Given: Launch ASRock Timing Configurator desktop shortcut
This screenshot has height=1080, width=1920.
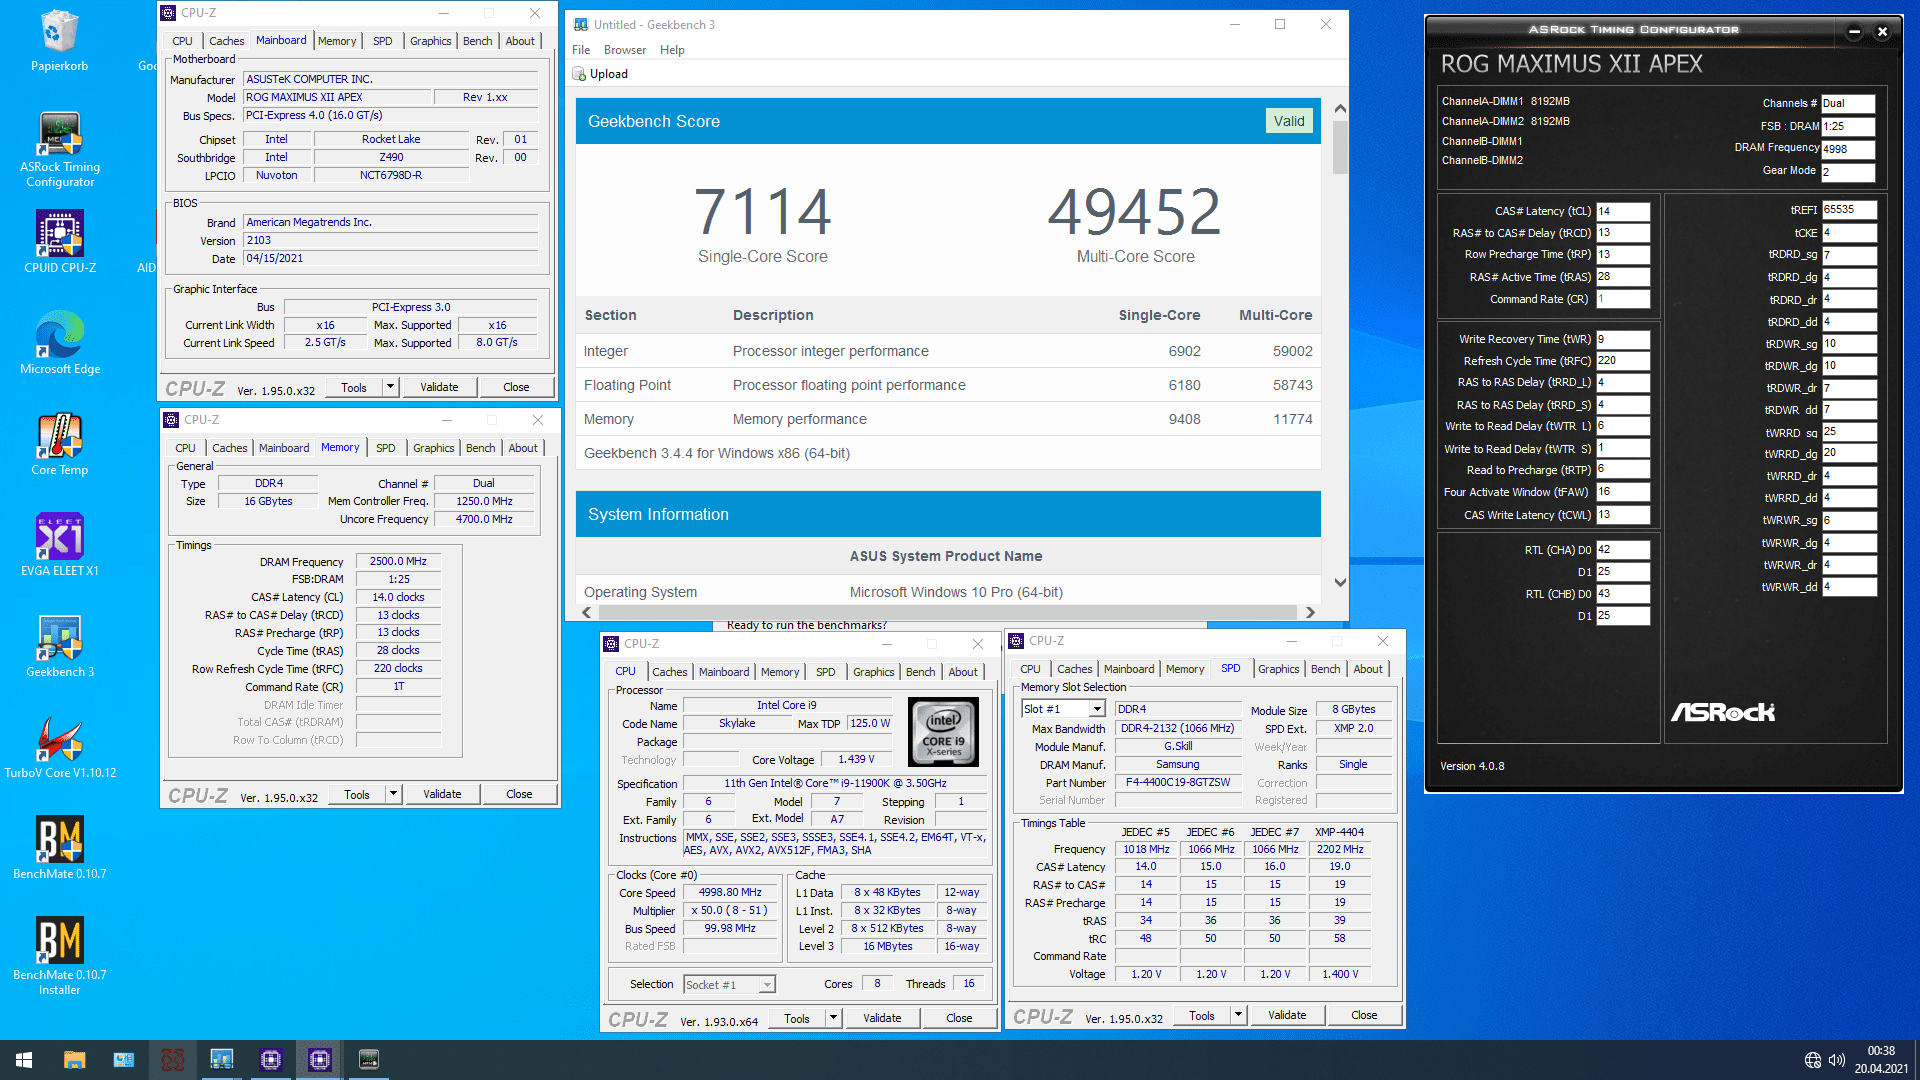Looking at the screenshot, I should 60,148.
